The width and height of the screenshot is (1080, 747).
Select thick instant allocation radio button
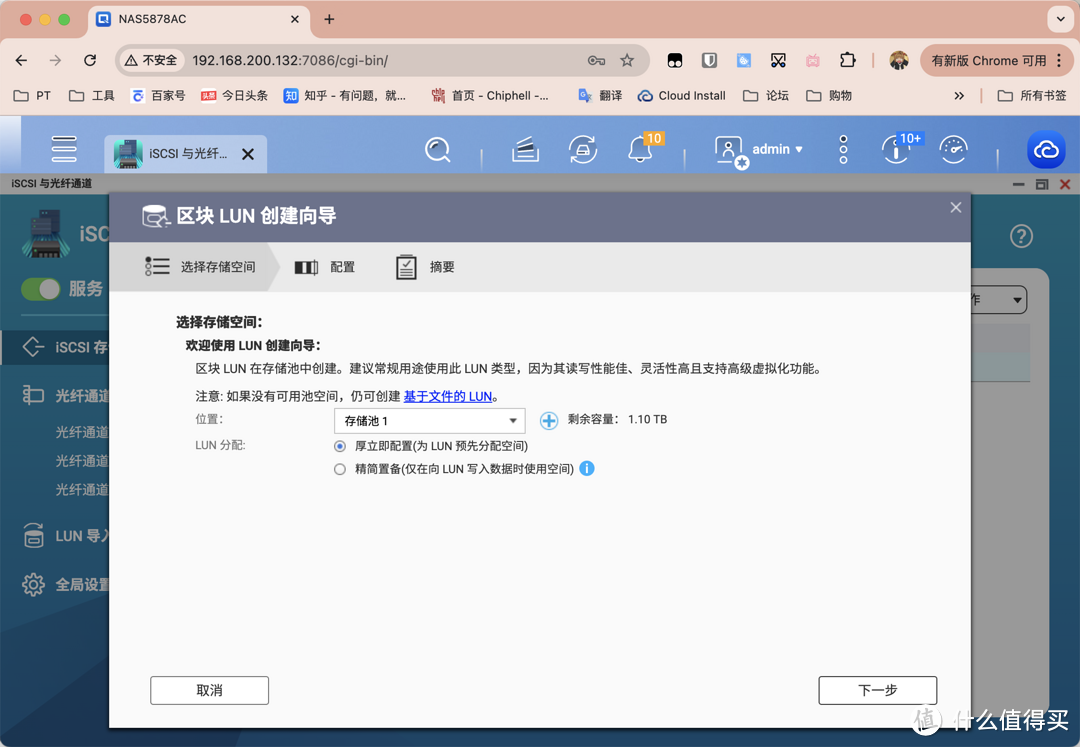pos(340,446)
